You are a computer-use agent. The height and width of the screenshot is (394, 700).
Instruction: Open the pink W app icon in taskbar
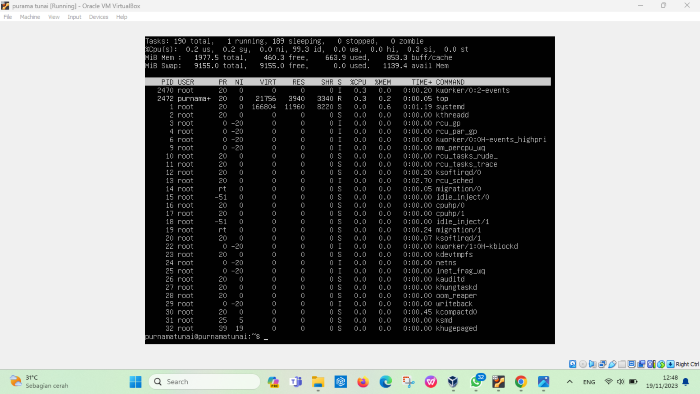tap(431, 382)
